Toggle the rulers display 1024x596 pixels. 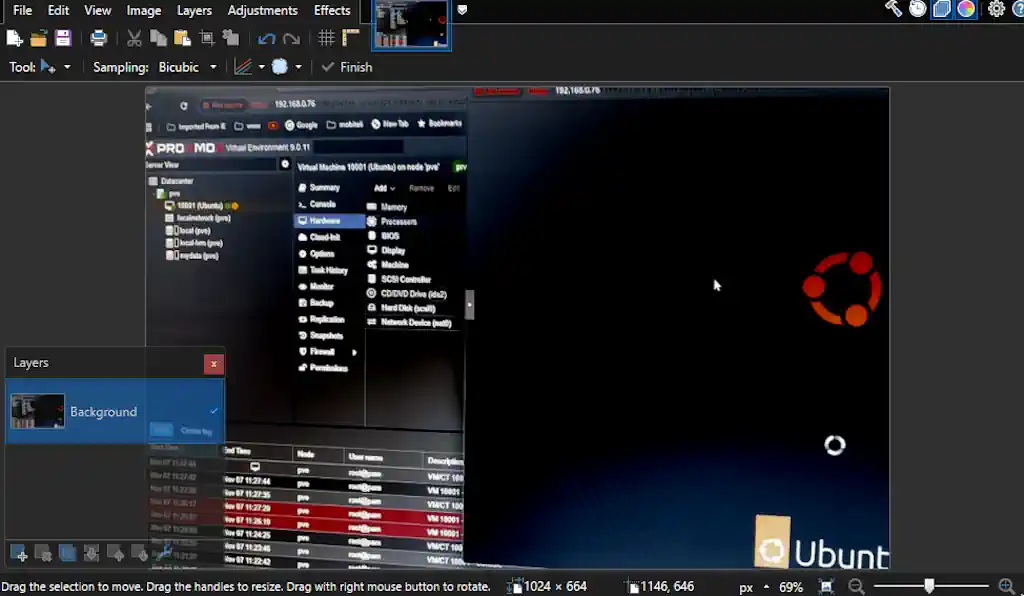coord(350,39)
